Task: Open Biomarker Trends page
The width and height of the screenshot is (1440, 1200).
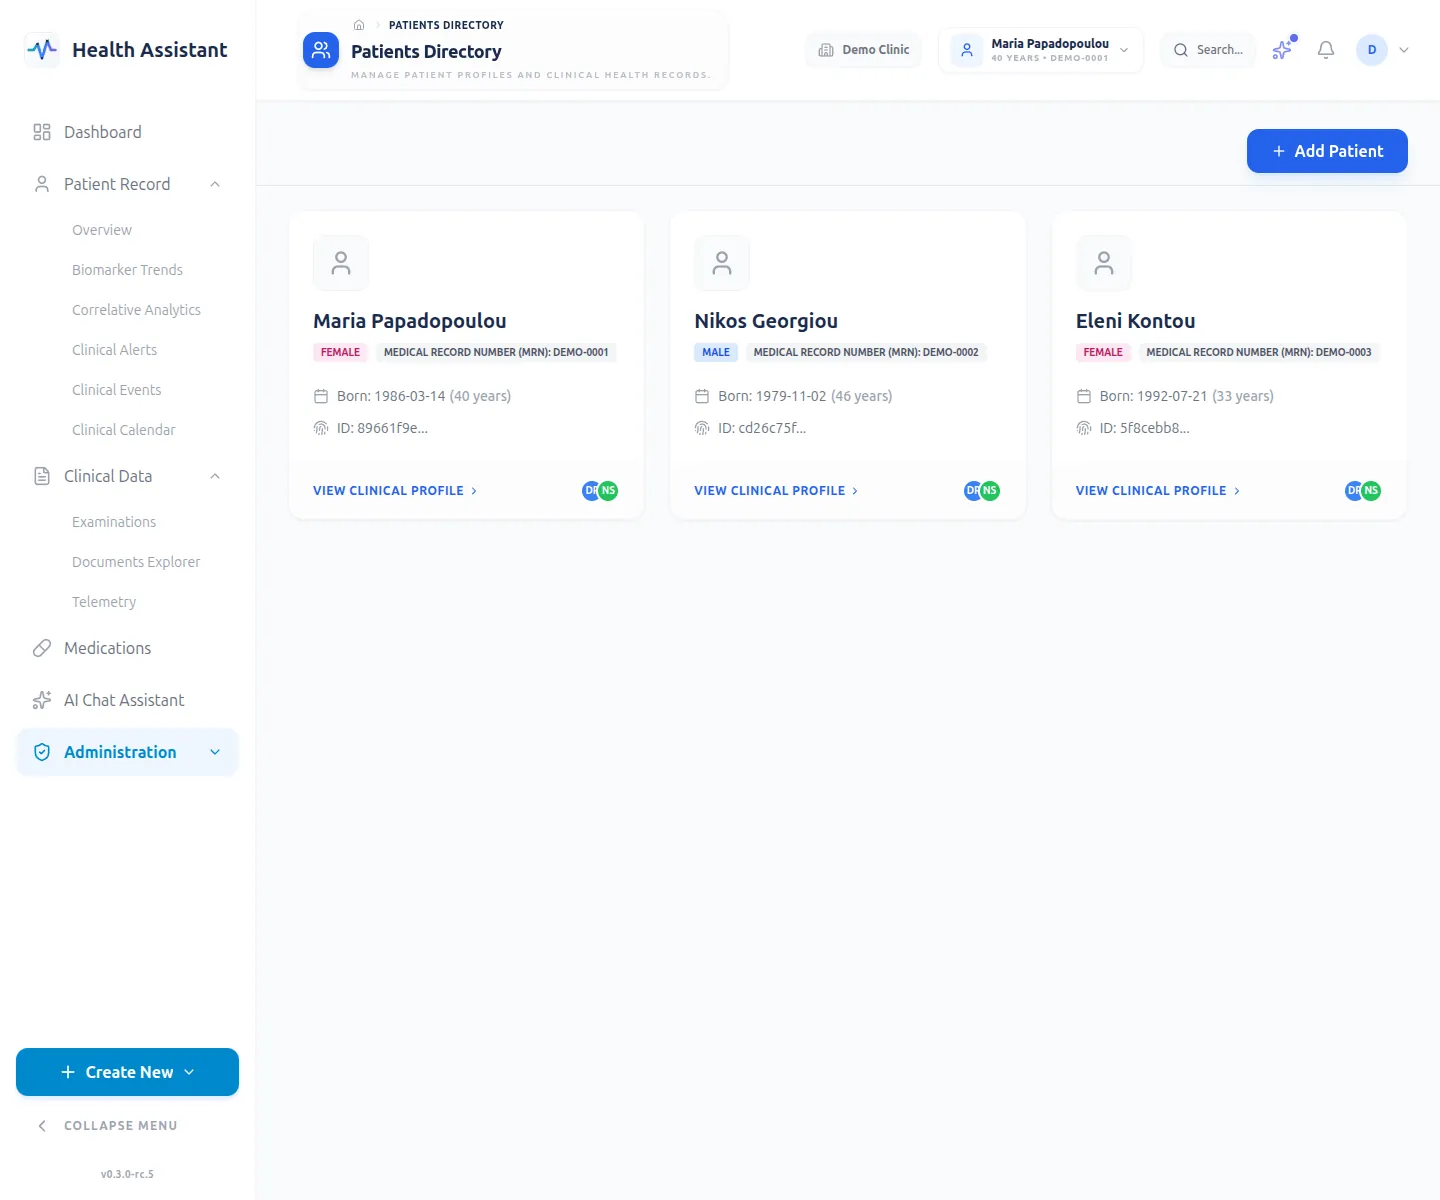Action: (x=127, y=270)
